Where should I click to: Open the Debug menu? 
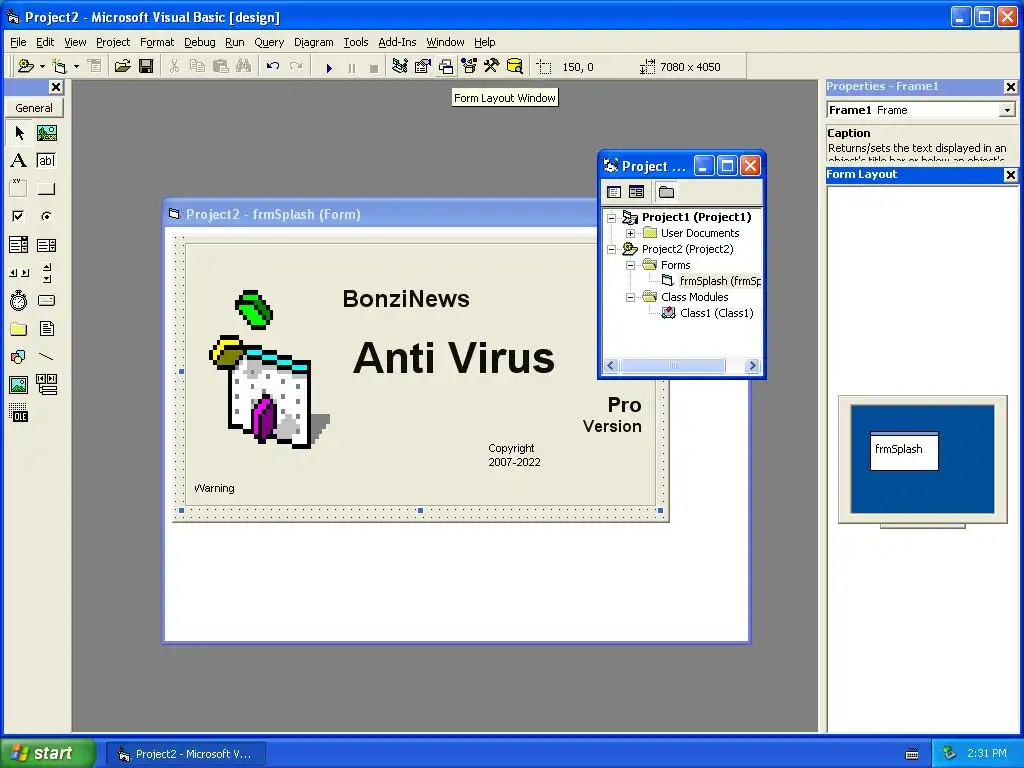click(x=199, y=42)
